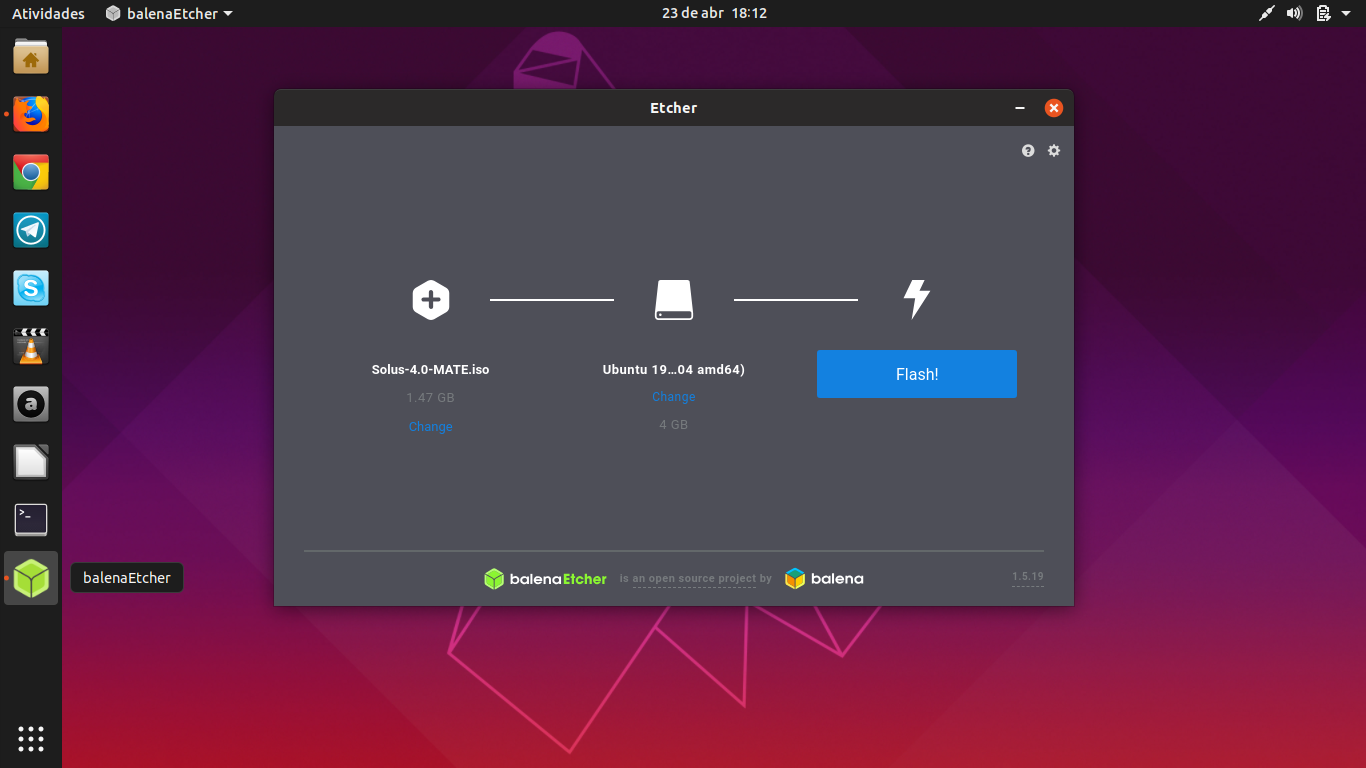Image resolution: width=1366 pixels, height=768 pixels.
Task: Click the volume speaker tray icon
Action: pos(1294,14)
